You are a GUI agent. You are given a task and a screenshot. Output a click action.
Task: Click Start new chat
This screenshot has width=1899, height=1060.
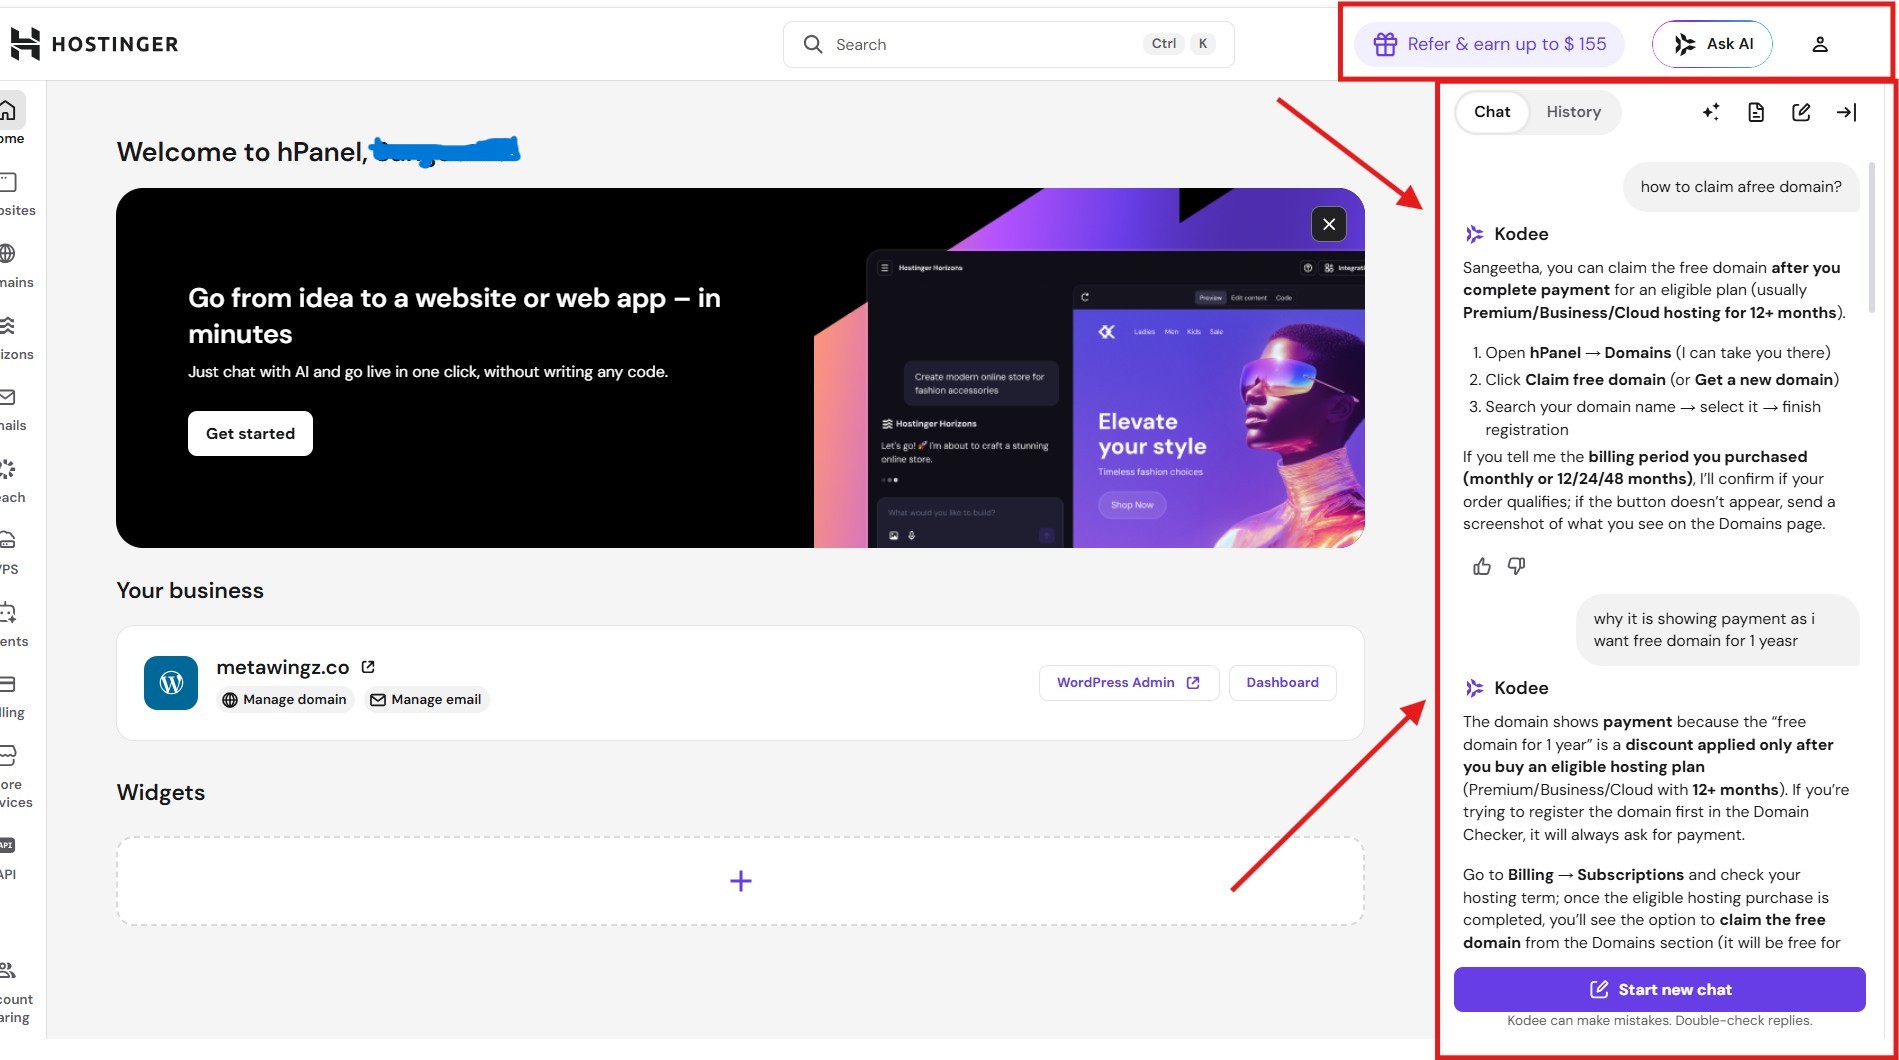[1659, 989]
